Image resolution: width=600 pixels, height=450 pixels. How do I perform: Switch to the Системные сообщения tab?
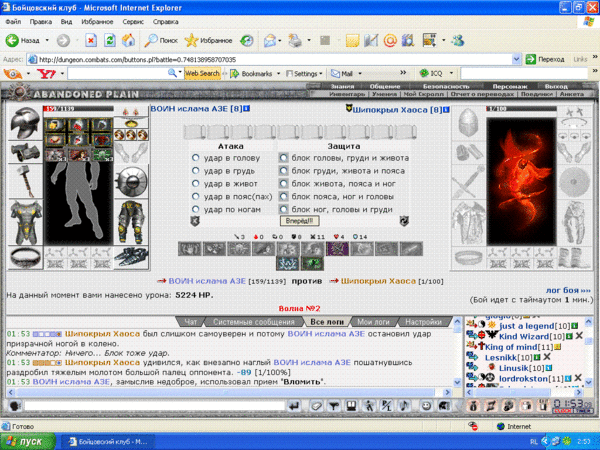click(254, 322)
